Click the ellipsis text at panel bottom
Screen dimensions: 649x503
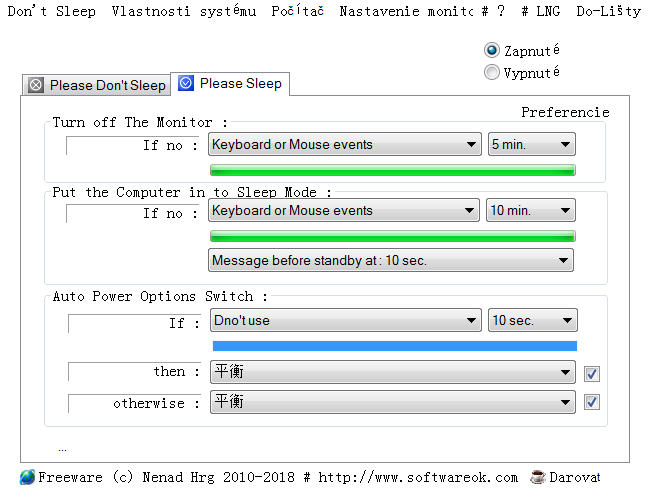coord(62,449)
